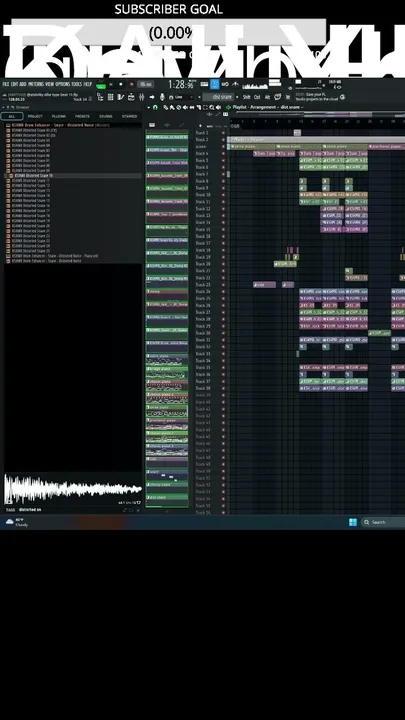This screenshot has width=405, height=720.
Task: Click the red Record button
Action: [x=132, y=84]
